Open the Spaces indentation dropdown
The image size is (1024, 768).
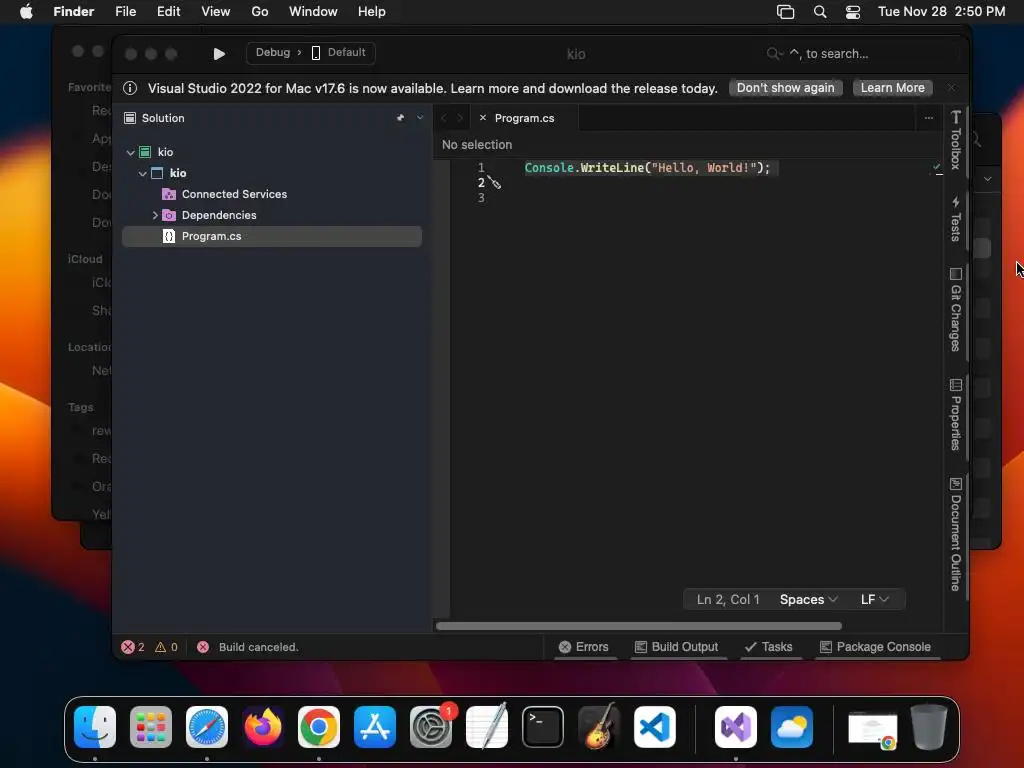(x=808, y=600)
